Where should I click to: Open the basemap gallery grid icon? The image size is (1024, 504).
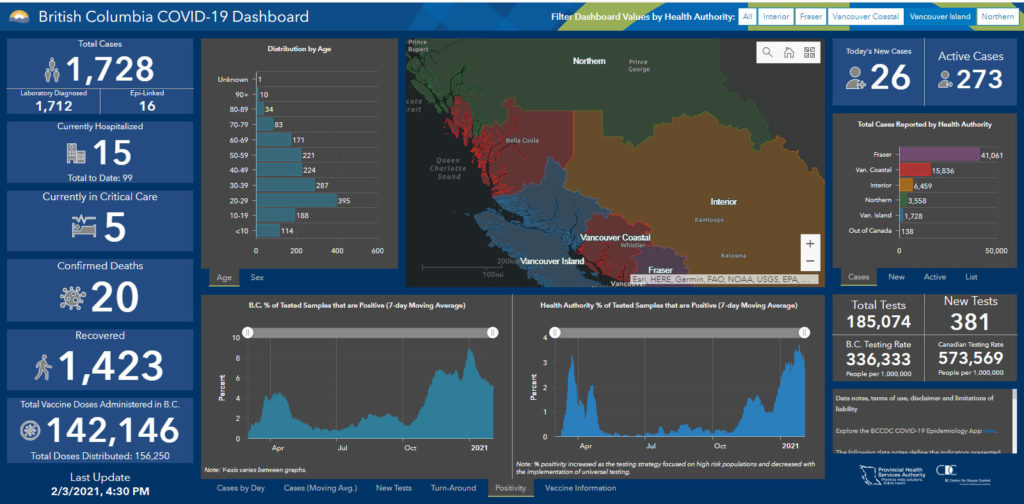pos(809,52)
